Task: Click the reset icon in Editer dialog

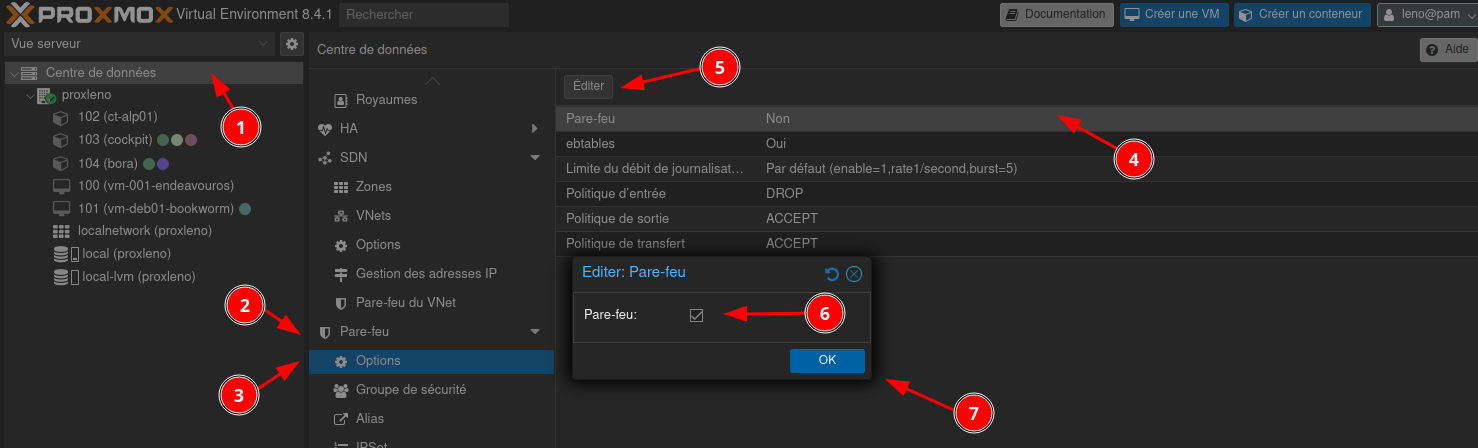Action: pyautogui.click(x=831, y=274)
